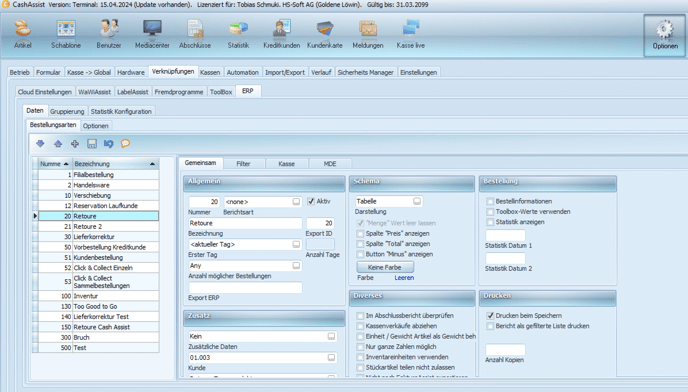This screenshot has height=392, width=688.
Task: Enable Spalte "Preis" anzeigen
Action: (360, 234)
